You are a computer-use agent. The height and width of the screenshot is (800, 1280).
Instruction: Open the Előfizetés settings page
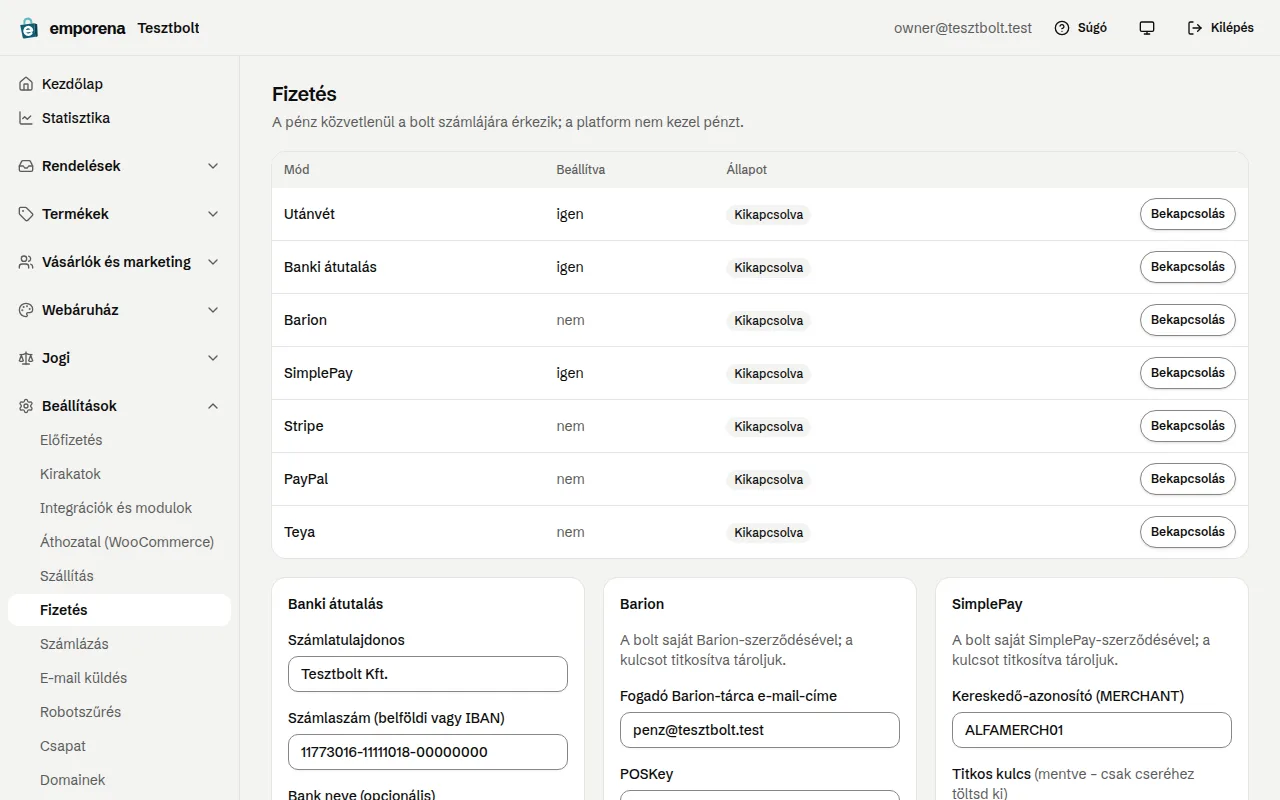point(119,440)
